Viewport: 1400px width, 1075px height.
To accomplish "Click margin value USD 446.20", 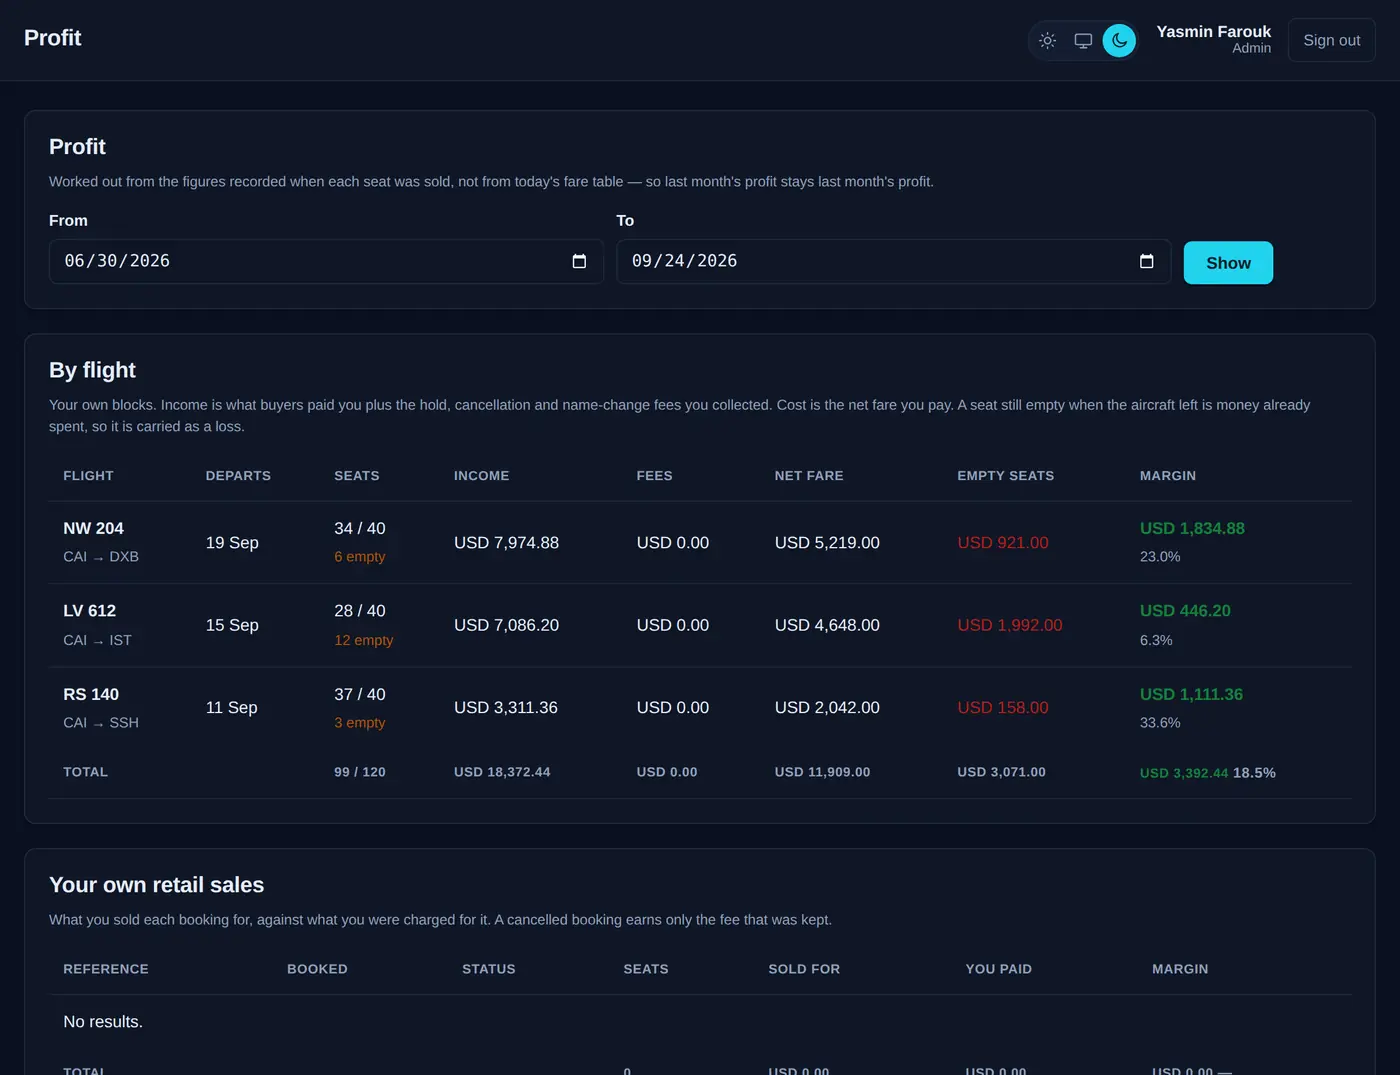I will pyautogui.click(x=1185, y=611).
